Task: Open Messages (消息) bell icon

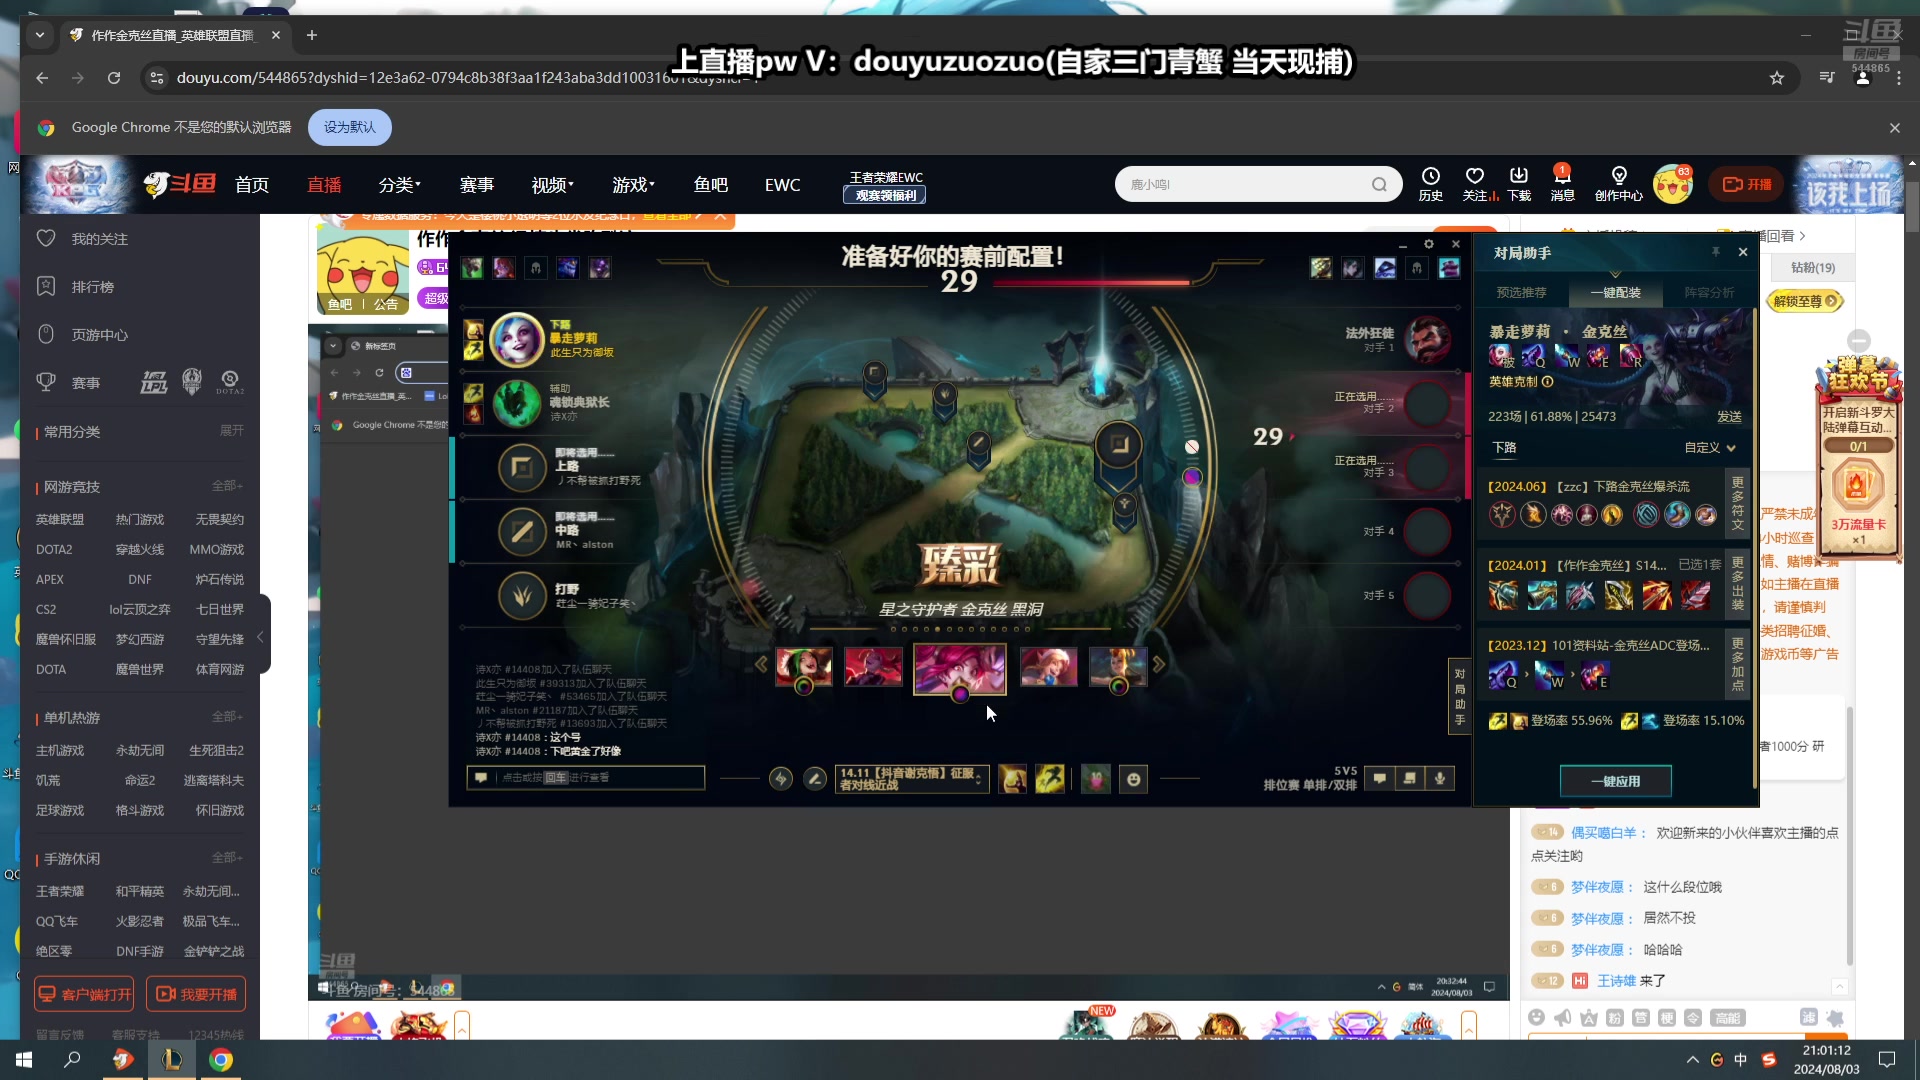Action: click(x=1562, y=184)
